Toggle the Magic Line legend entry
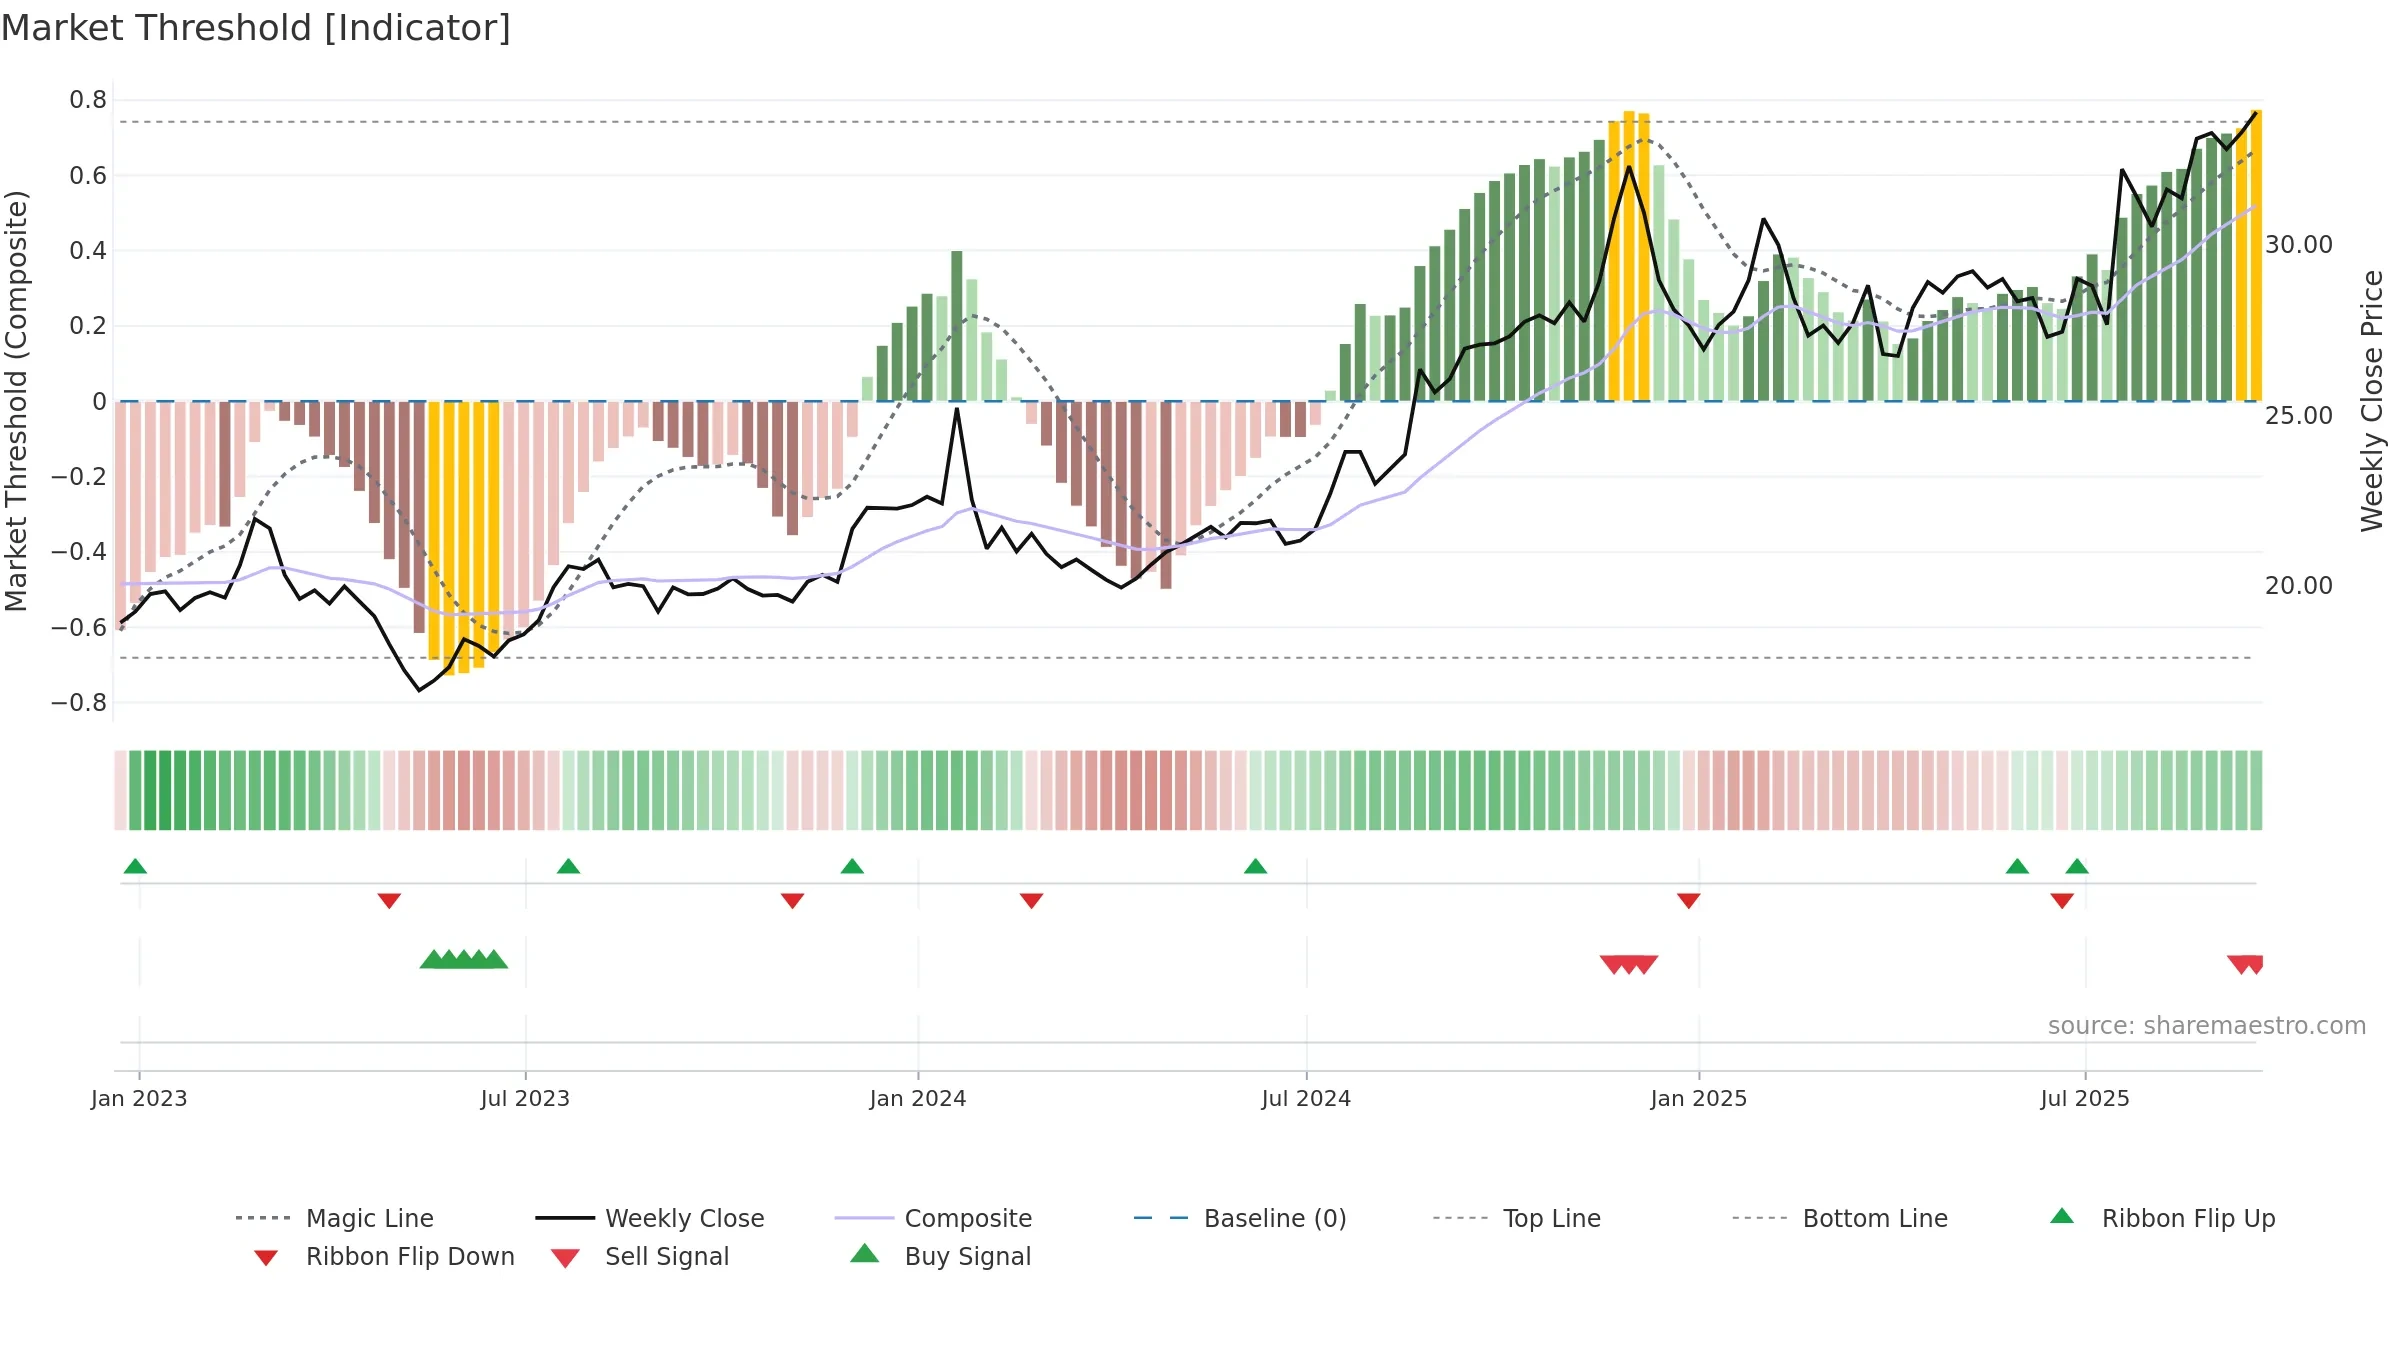The height and width of the screenshot is (1350, 2400). click(x=334, y=1218)
